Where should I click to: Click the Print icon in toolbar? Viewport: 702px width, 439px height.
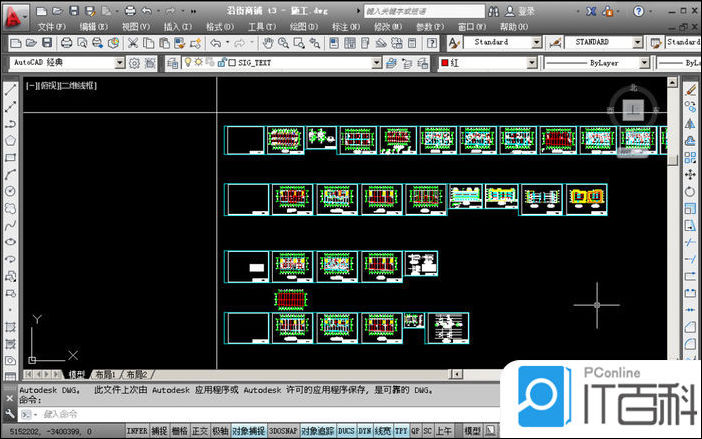[66, 43]
